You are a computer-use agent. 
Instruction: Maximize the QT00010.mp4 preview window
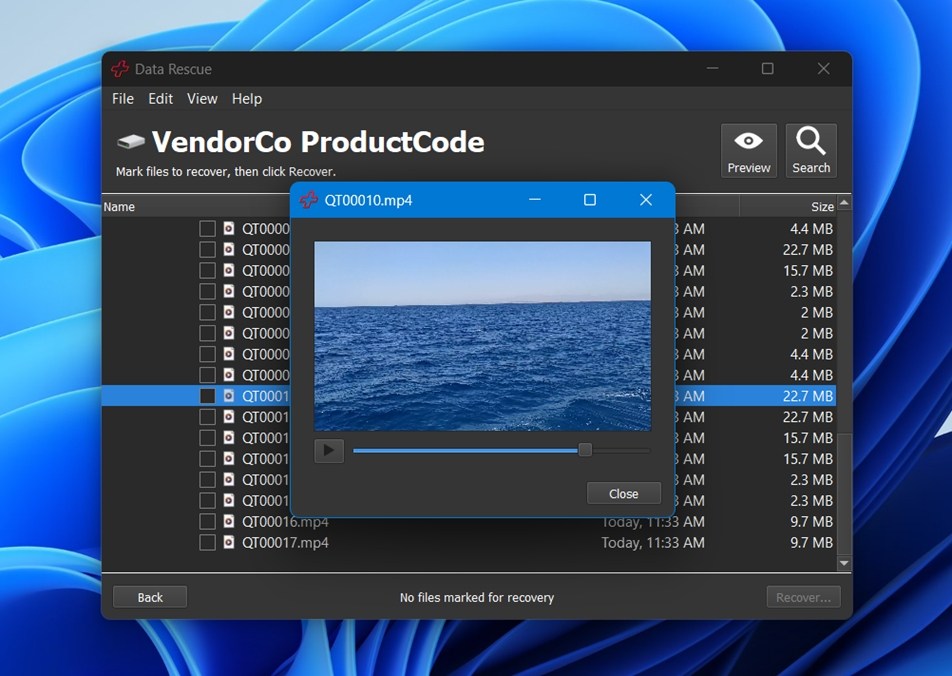590,200
